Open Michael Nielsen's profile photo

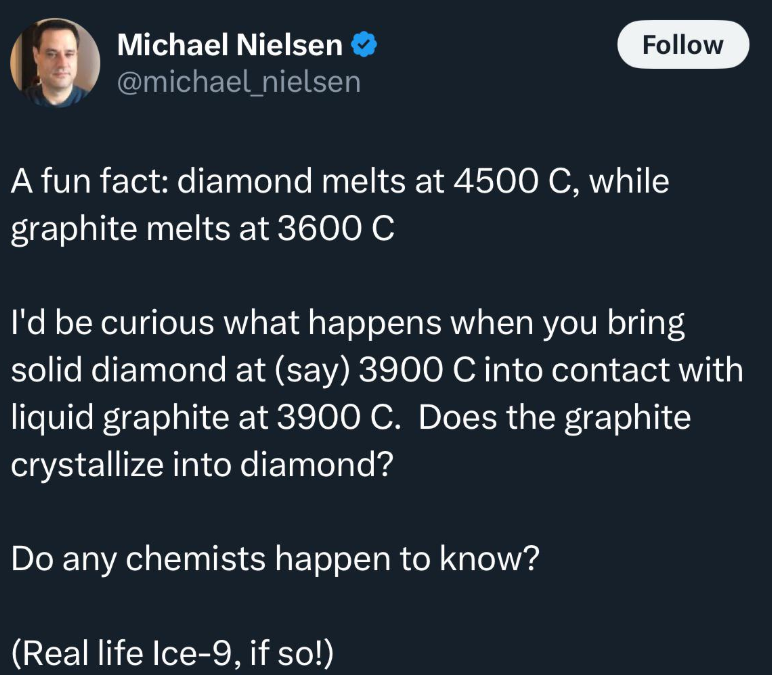(55, 62)
